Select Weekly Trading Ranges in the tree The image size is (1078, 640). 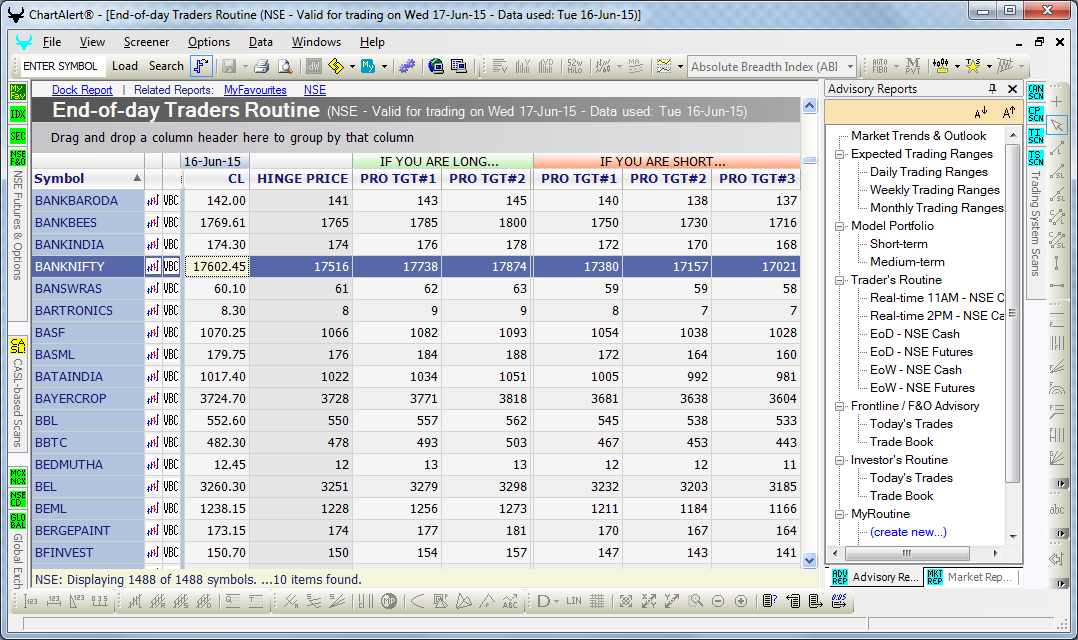pos(935,190)
